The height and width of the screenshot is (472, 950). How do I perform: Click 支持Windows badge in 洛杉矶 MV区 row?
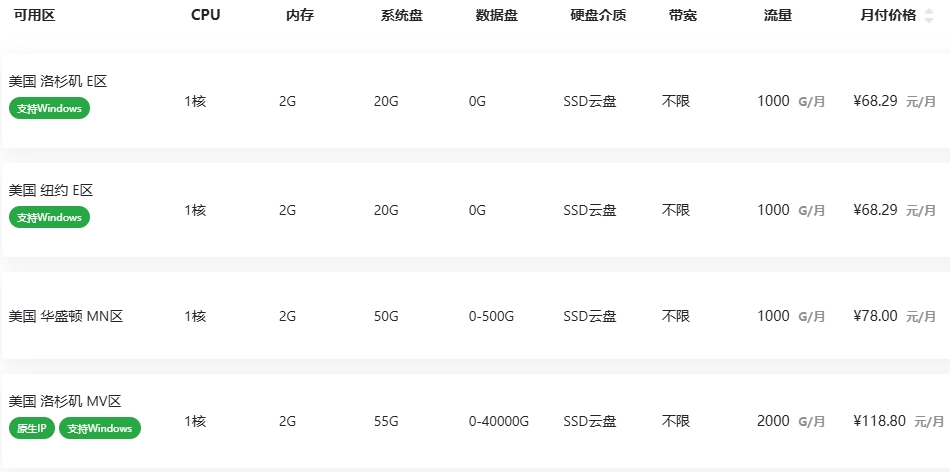coord(100,428)
